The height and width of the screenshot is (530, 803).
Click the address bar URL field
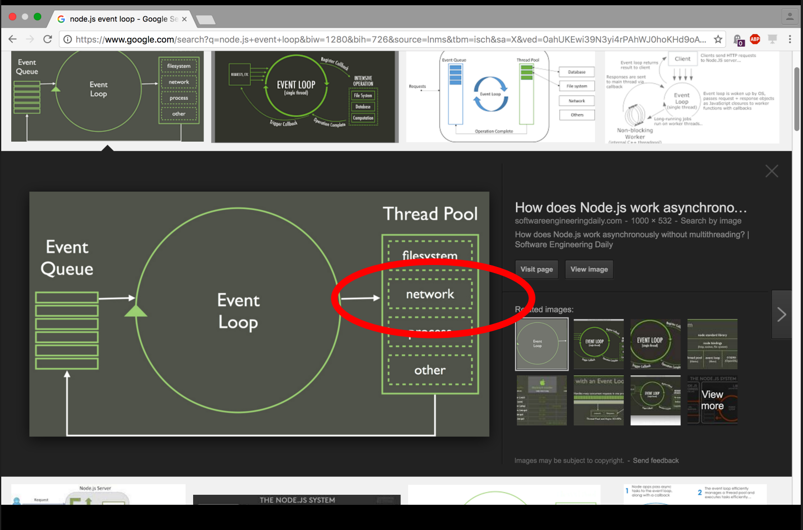tap(391, 39)
